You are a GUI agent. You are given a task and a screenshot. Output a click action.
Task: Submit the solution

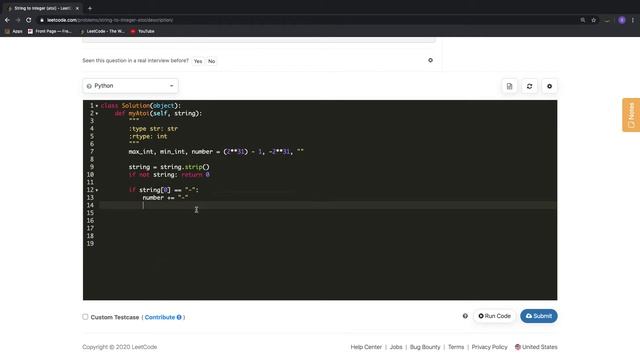click(x=538, y=316)
